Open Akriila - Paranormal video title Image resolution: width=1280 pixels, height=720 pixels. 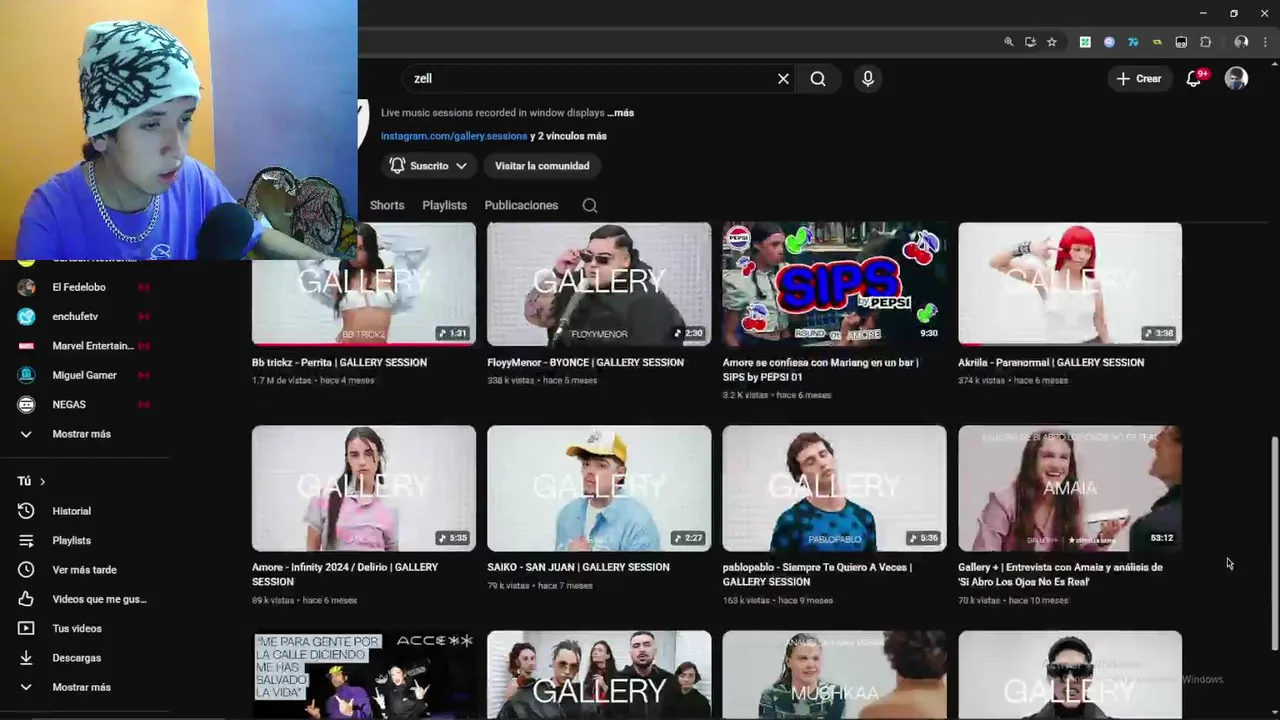(1051, 363)
